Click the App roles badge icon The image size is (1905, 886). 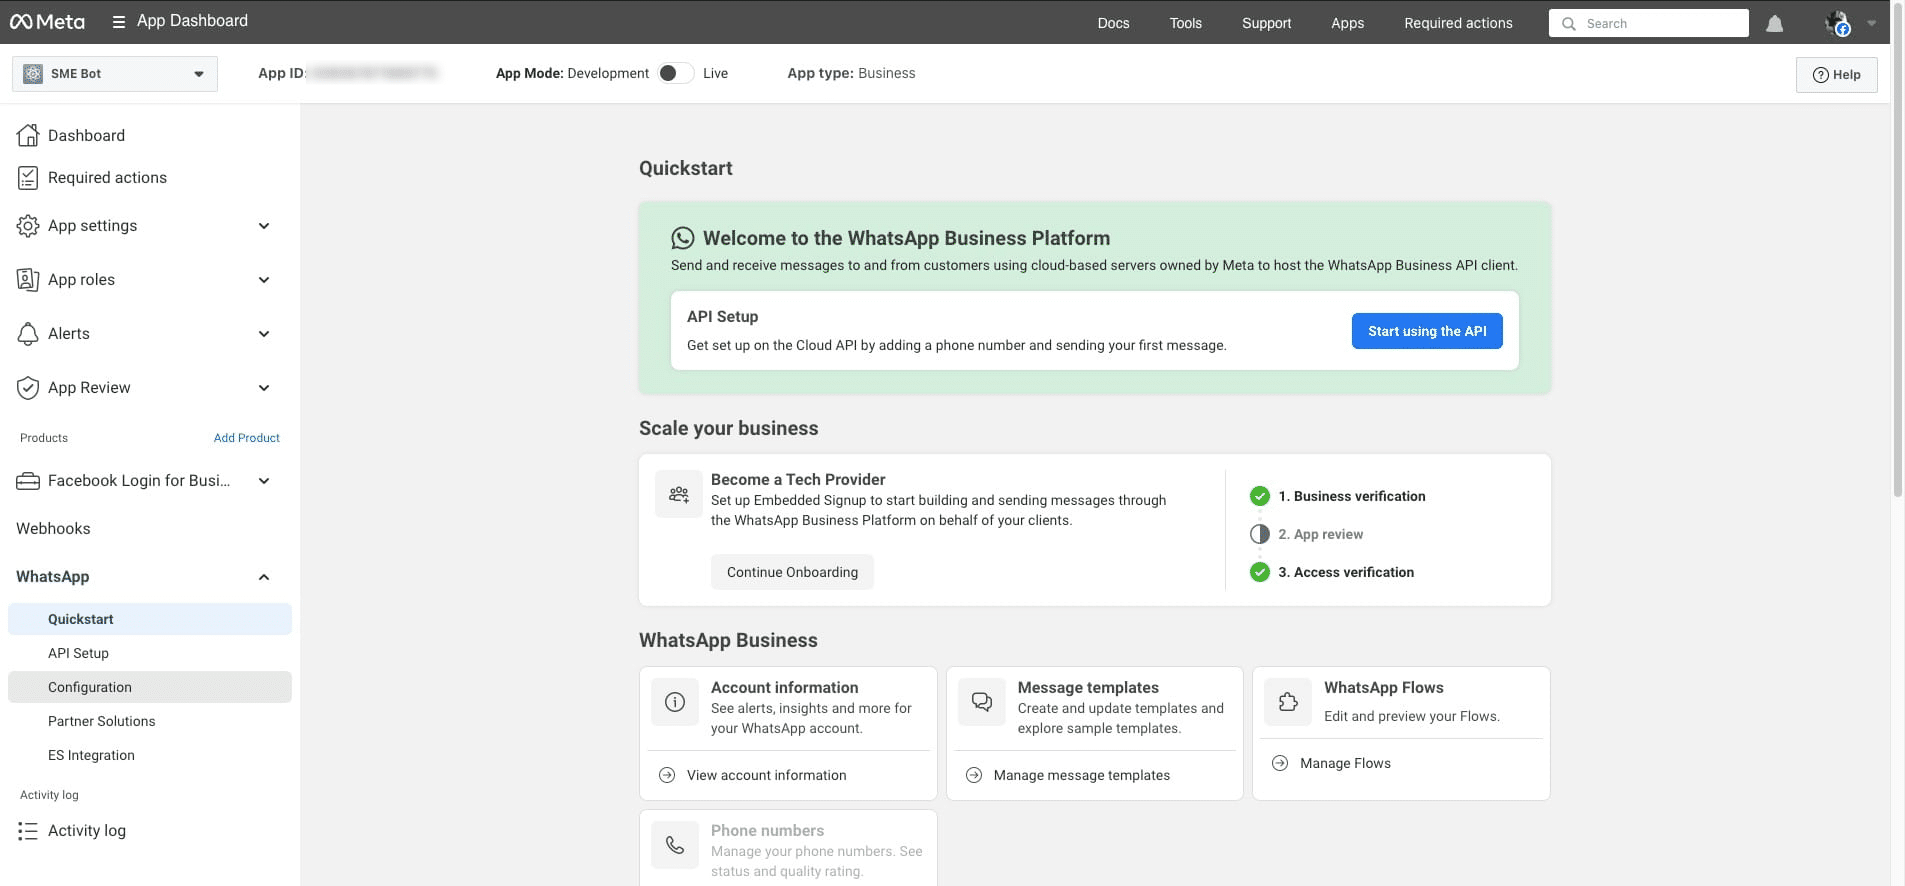tap(28, 280)
